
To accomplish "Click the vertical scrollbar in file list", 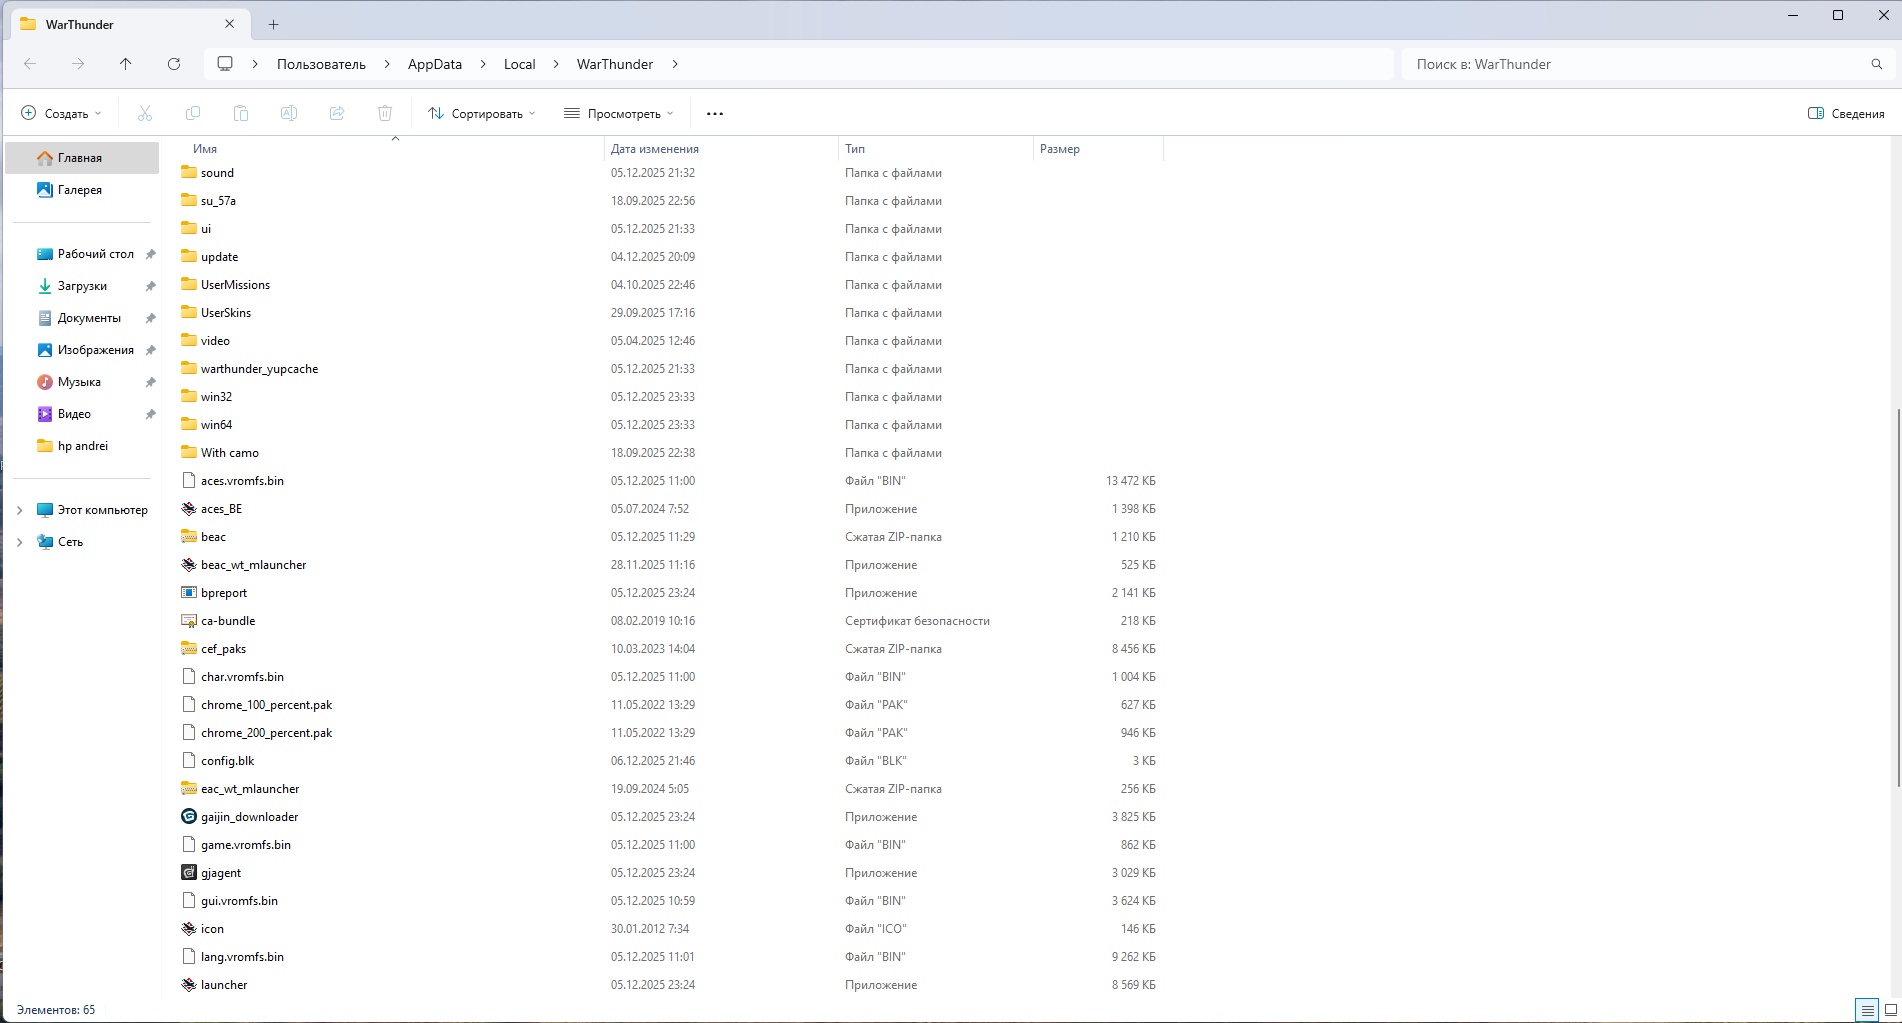I will (1896, 598).
